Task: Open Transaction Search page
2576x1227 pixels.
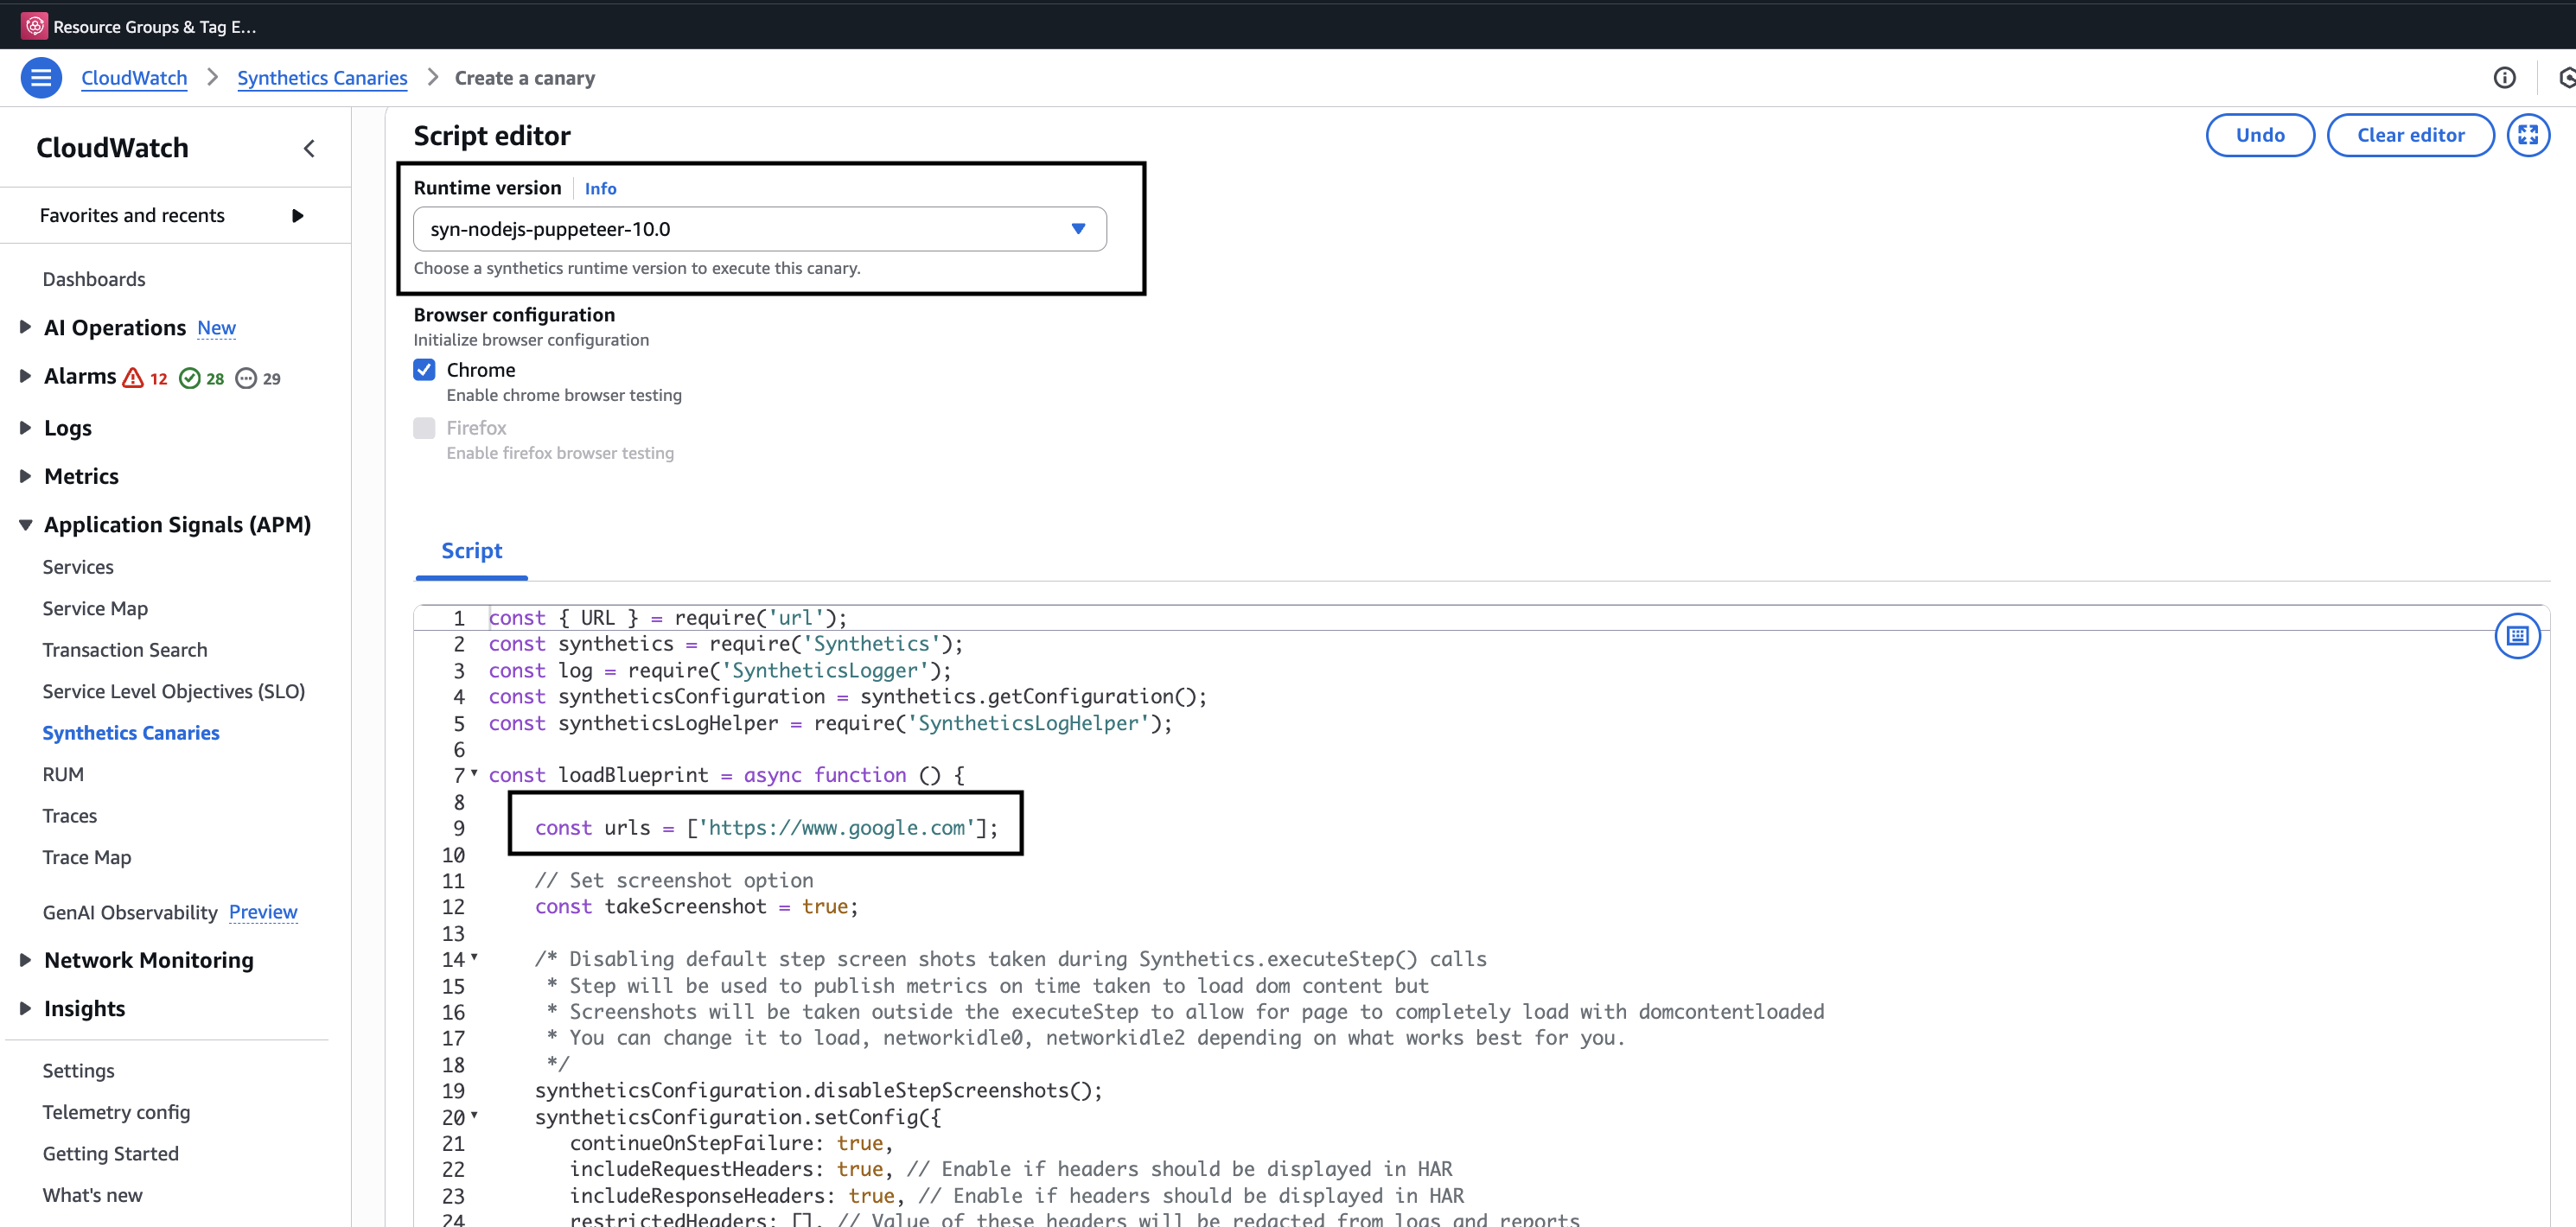Action: [125, 650]
